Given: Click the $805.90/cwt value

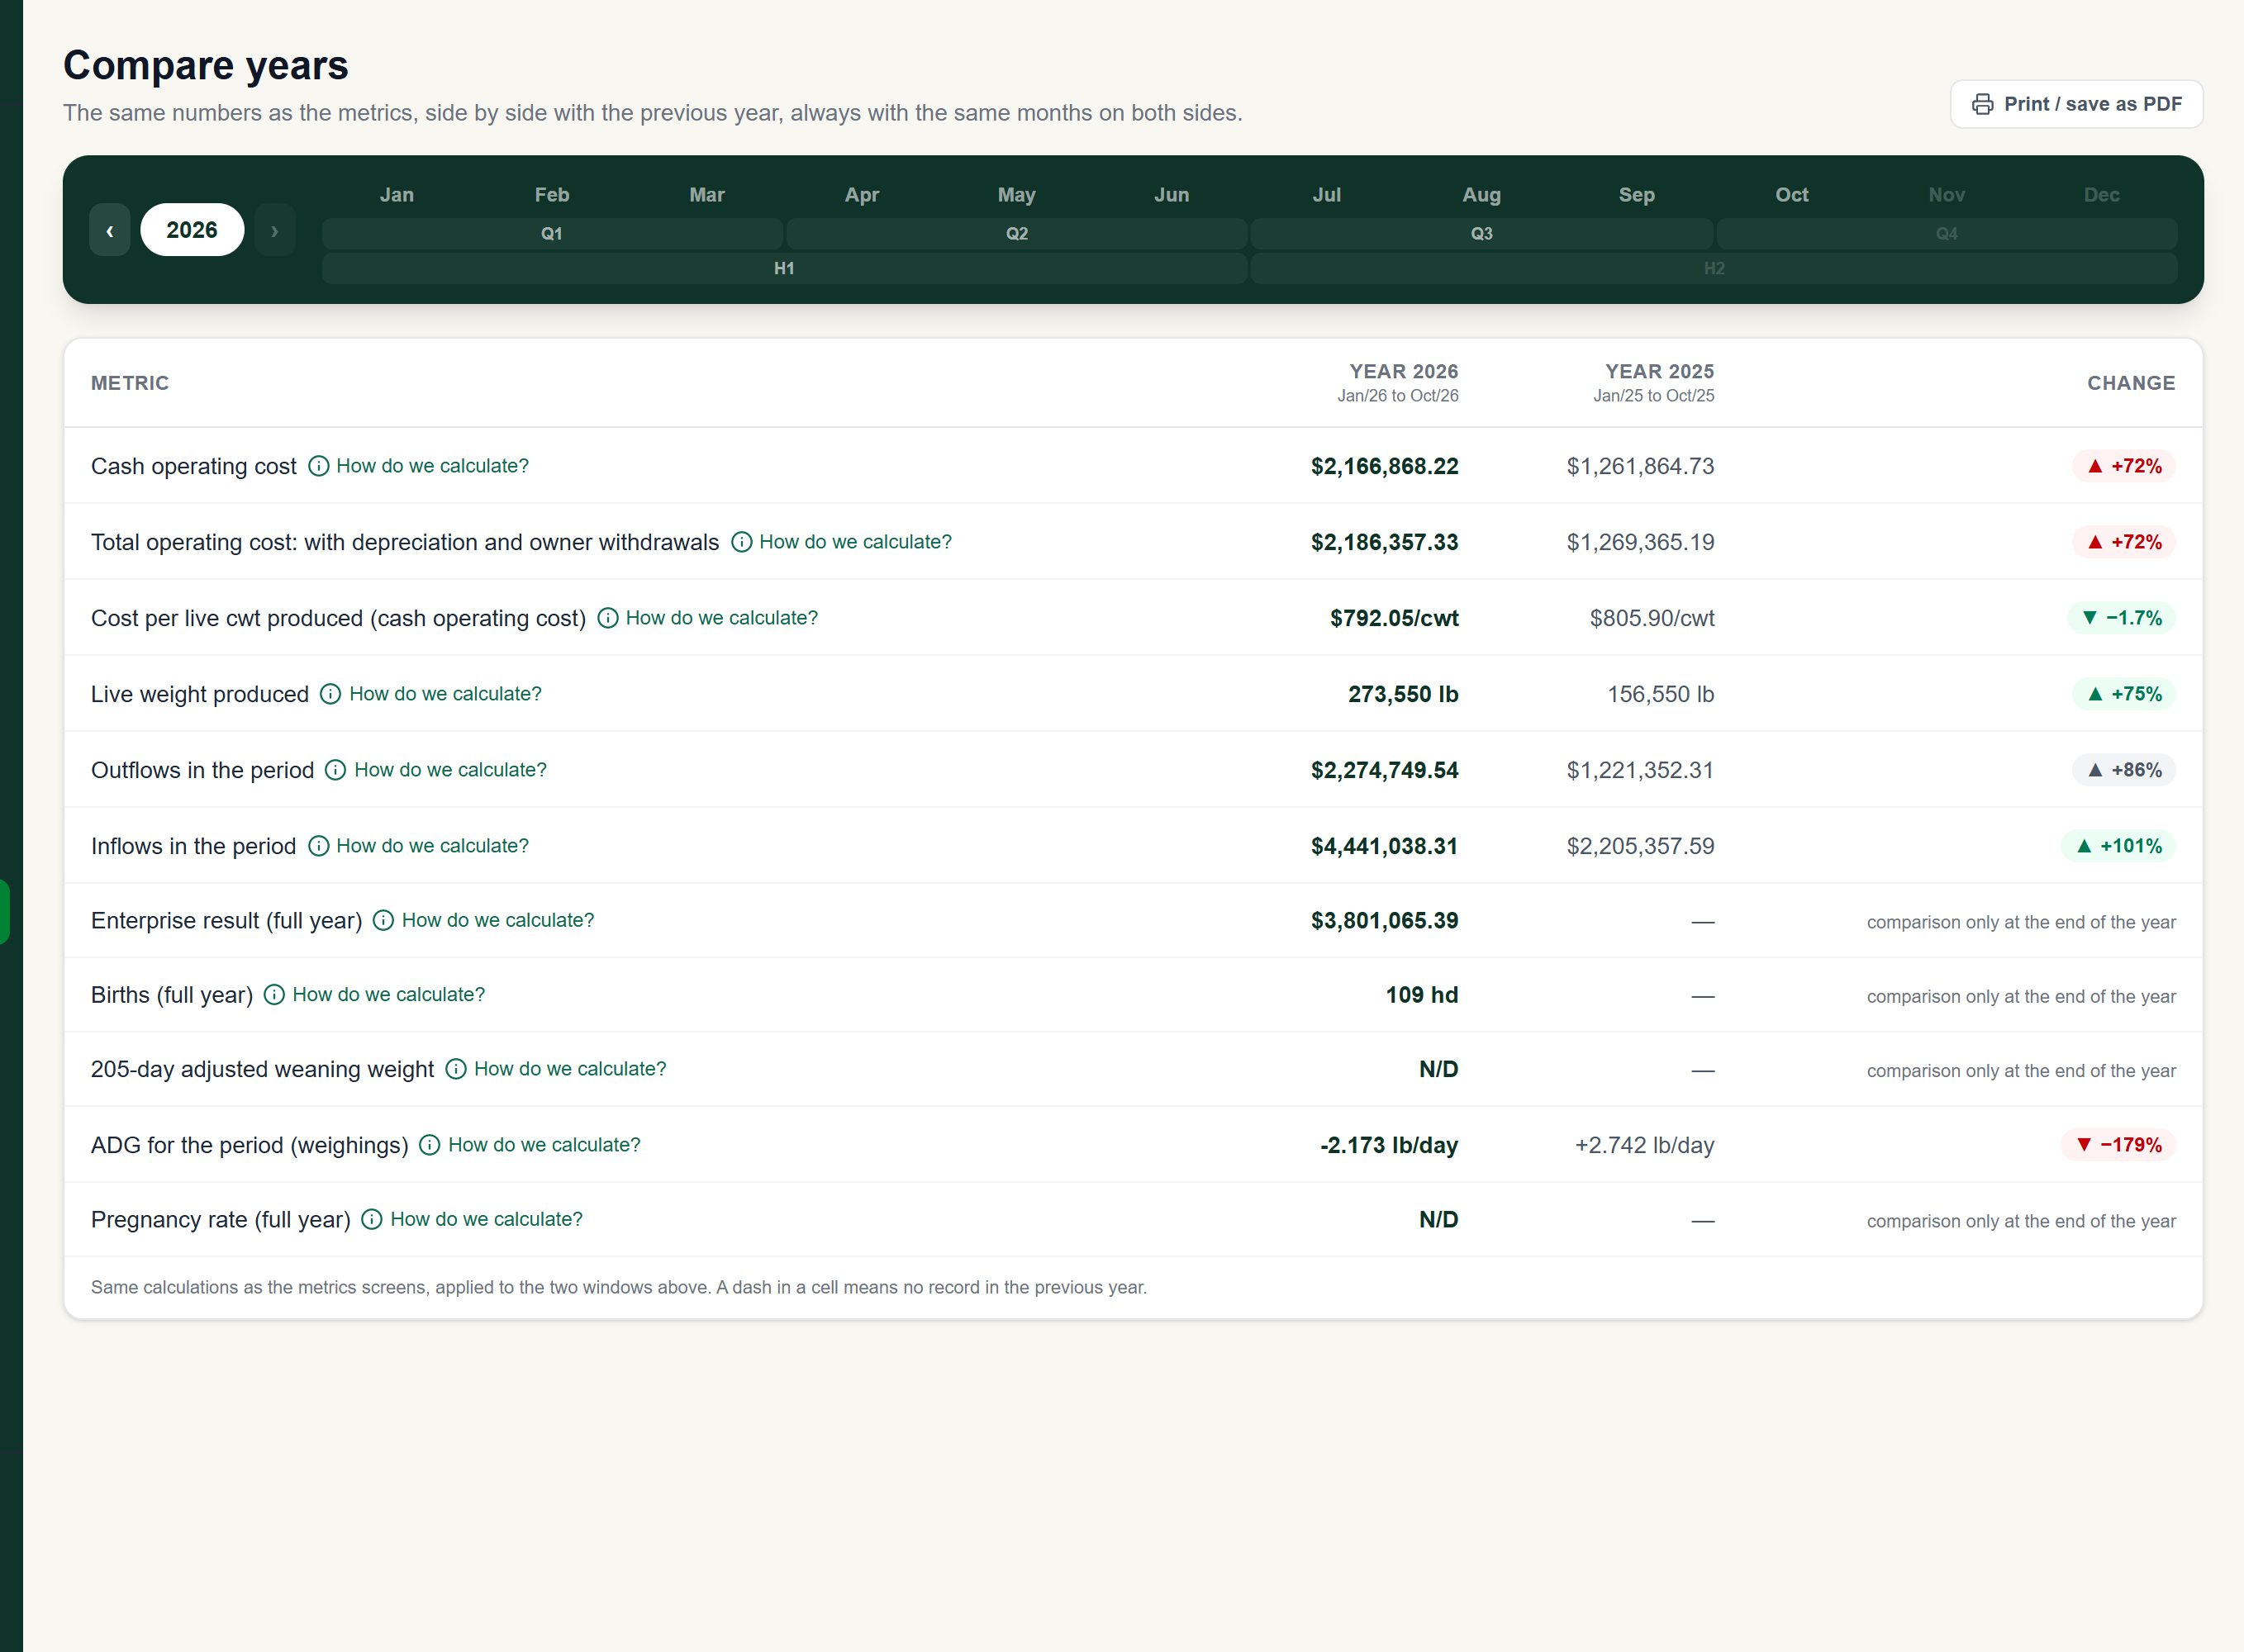Looking at the screenshot, I should pyautogui.click(x=1652, y=618).
